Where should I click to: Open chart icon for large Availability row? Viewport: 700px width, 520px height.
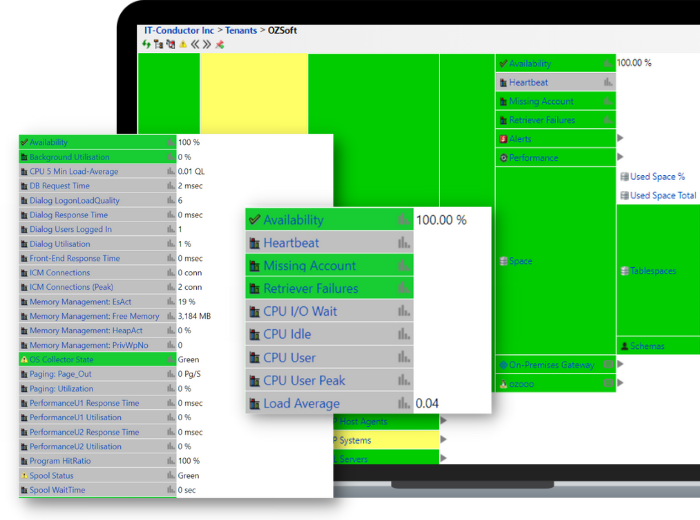pos(404,219)
